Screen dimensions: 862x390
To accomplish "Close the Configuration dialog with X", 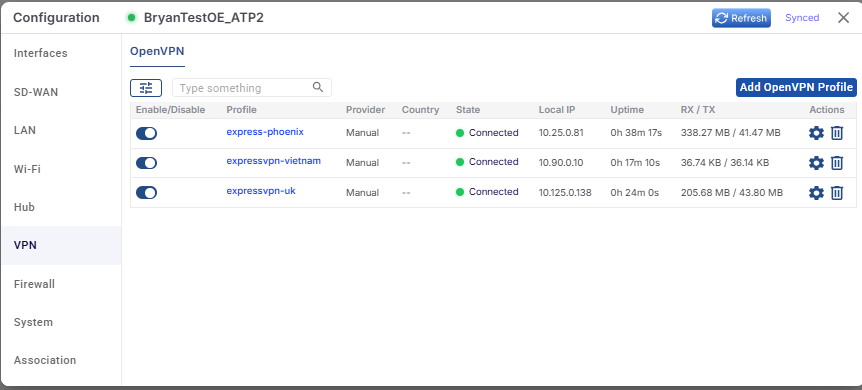I will pos(843,18).
